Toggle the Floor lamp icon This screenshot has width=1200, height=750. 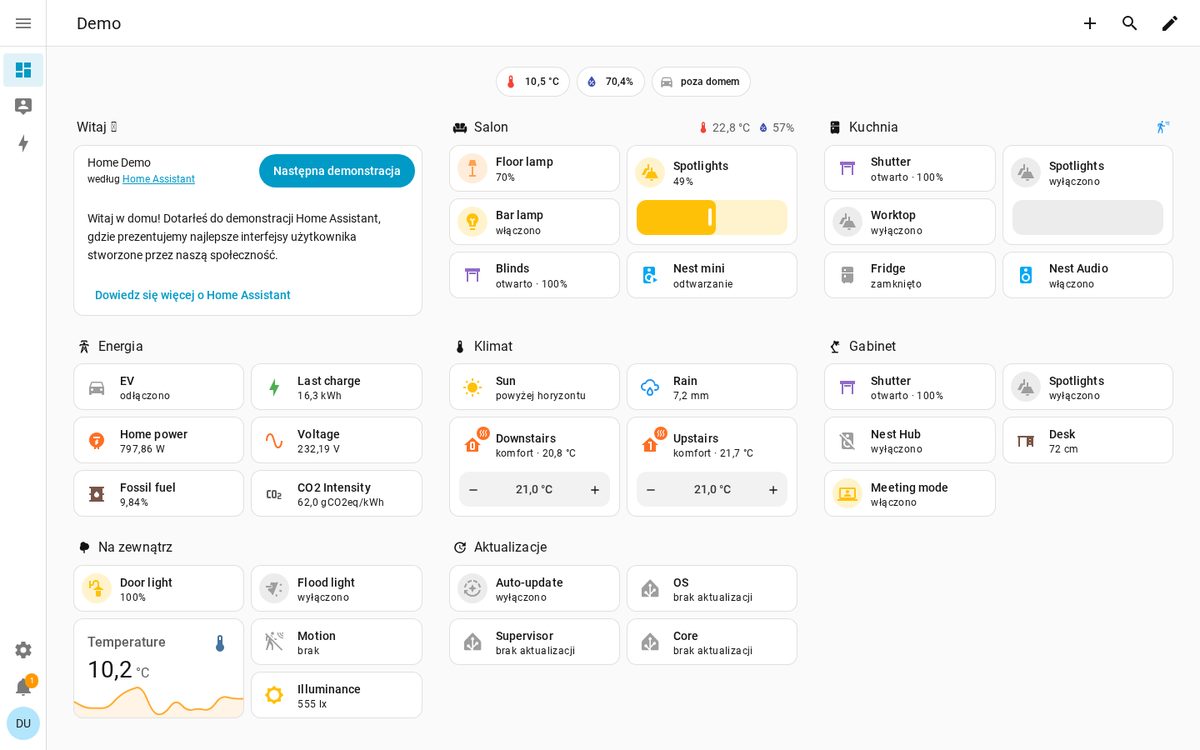(x=473, y=168)
